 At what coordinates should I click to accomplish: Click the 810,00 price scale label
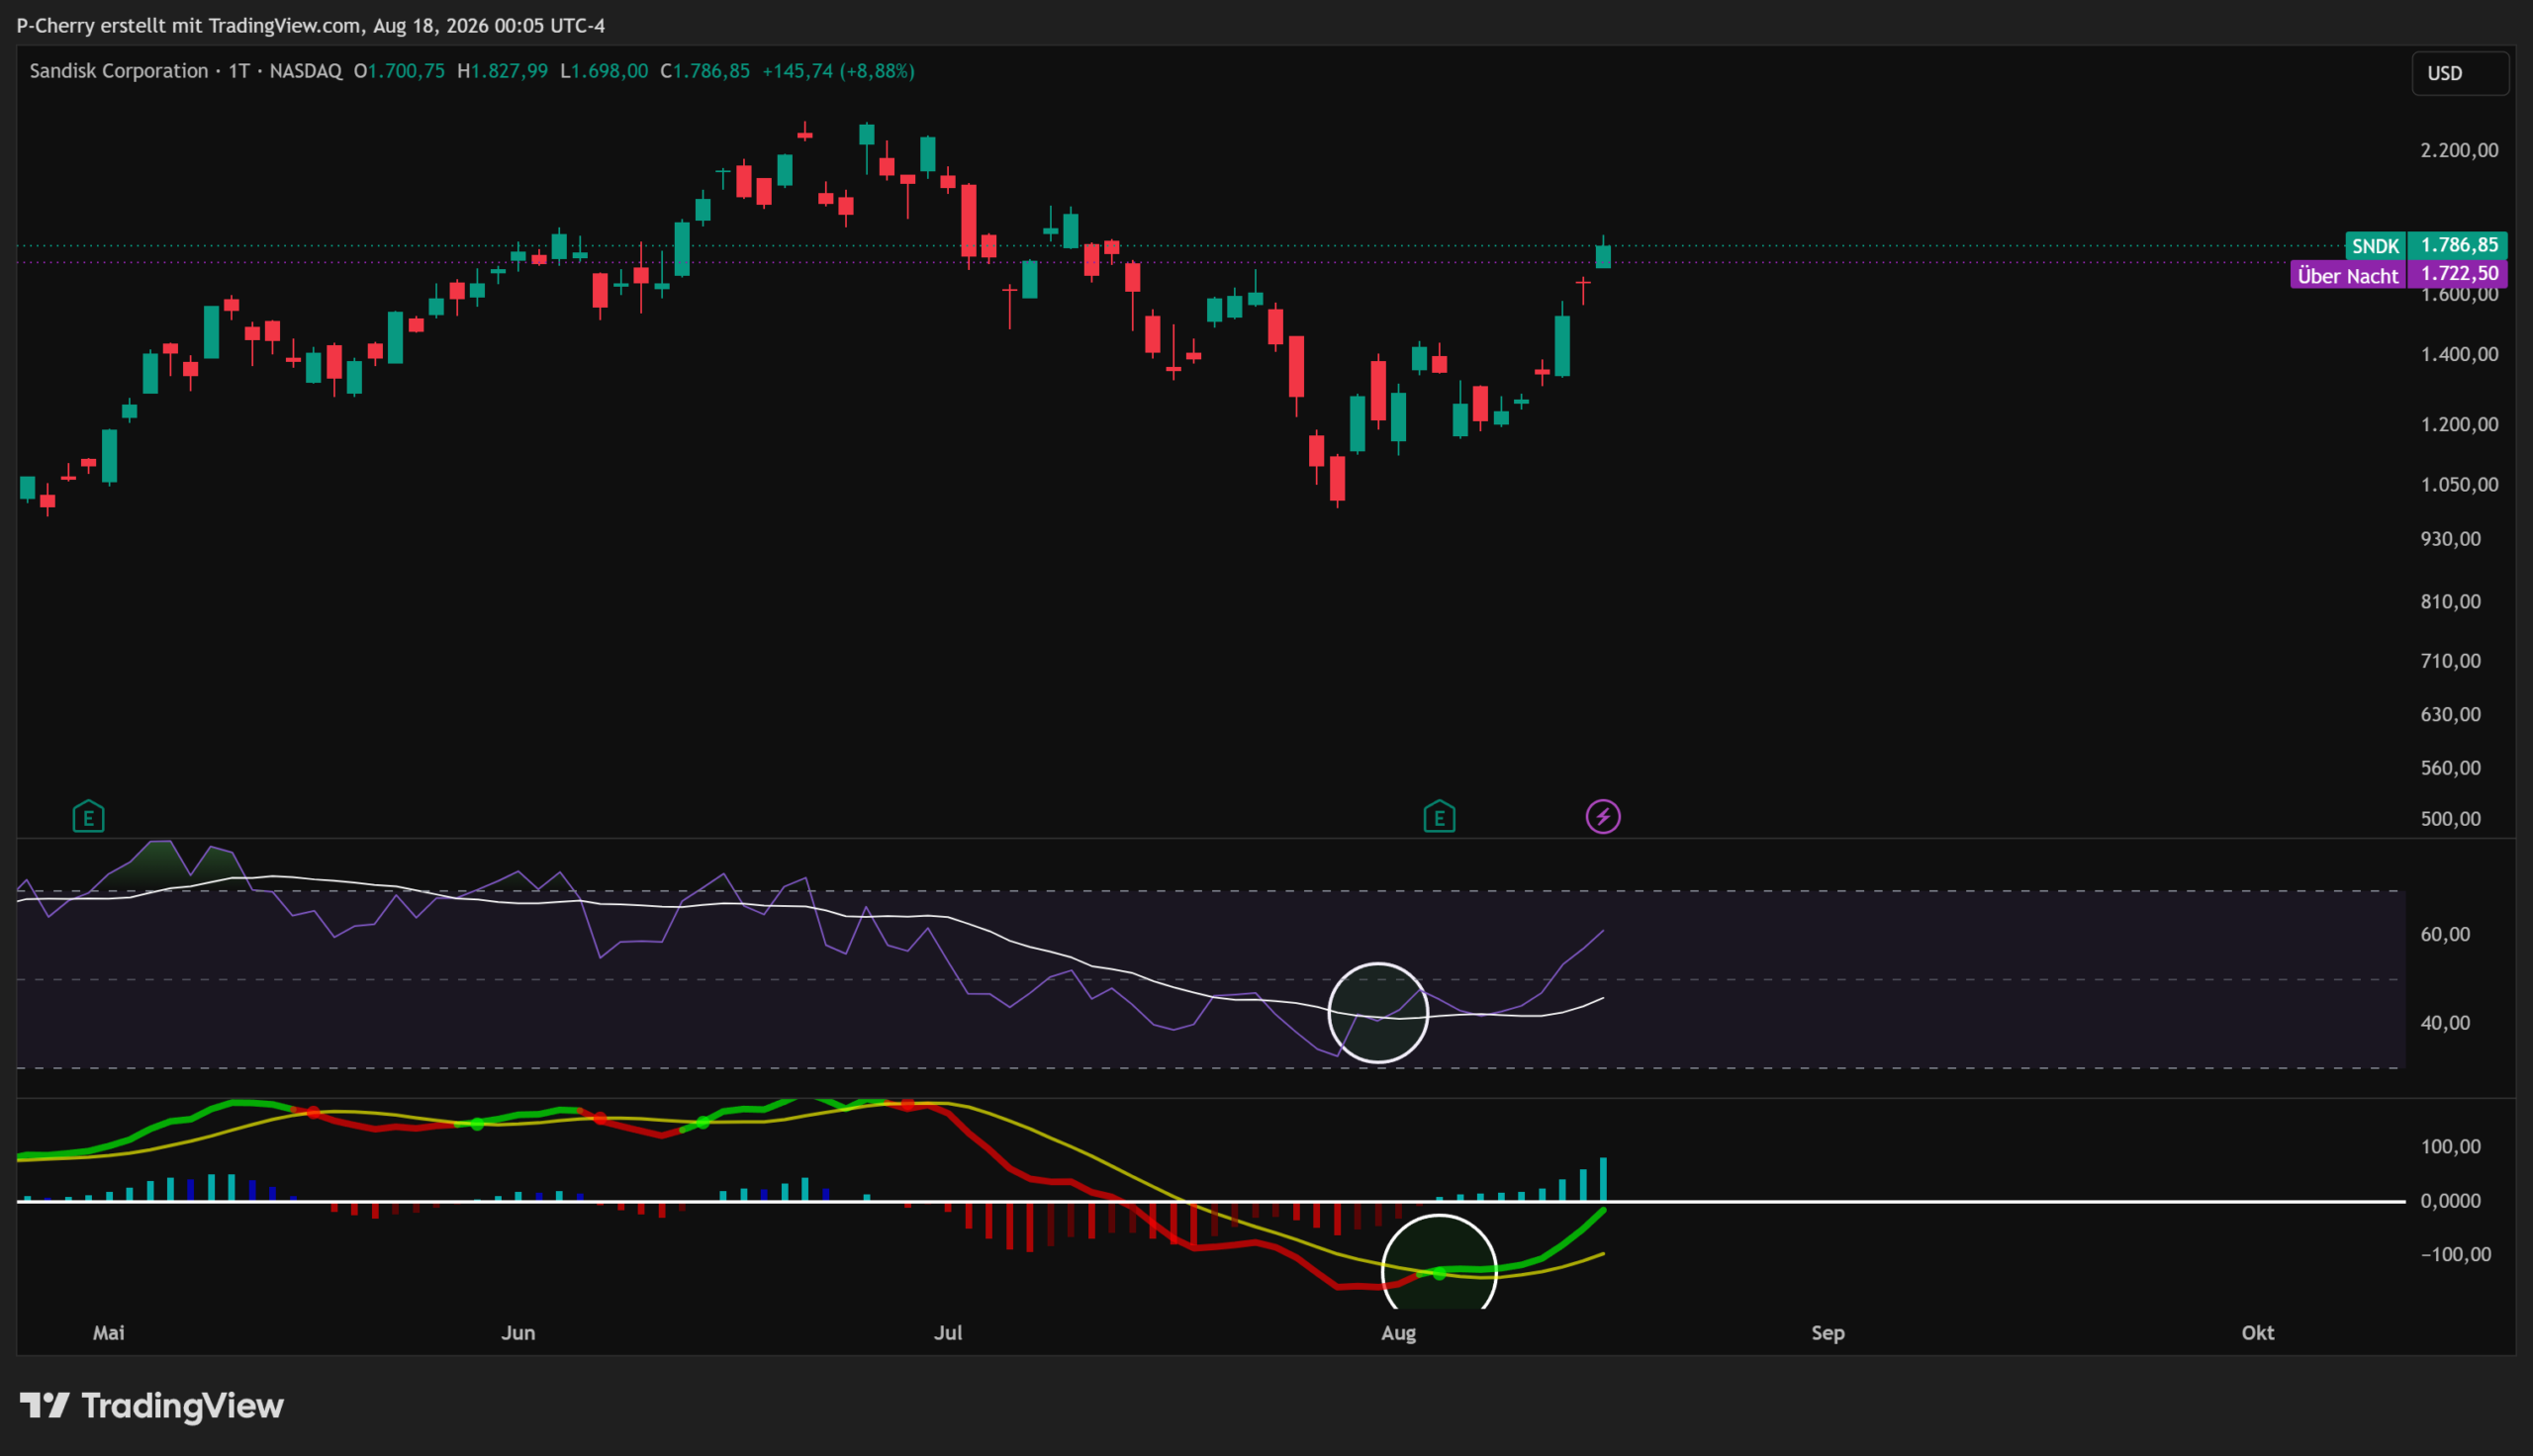(2451, 601)
